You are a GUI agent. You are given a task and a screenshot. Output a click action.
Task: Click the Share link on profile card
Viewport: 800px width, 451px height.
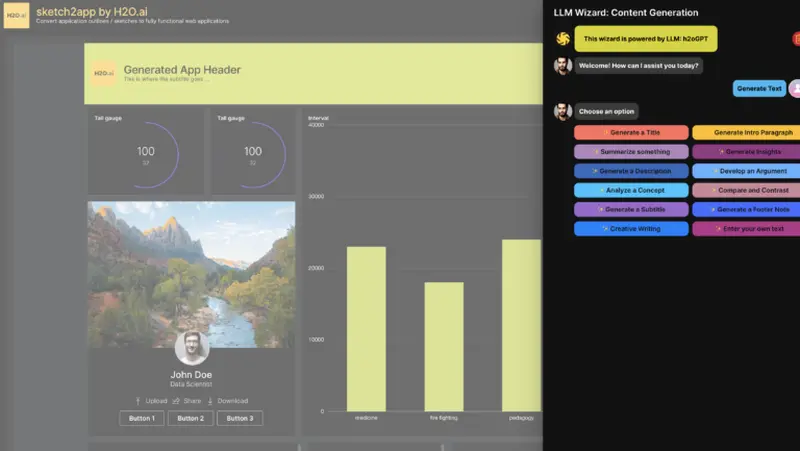[x=192, y=401]
